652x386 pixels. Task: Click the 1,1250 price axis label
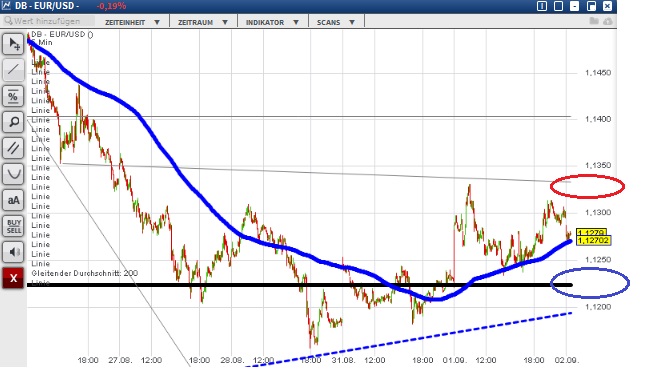point(598,260)
